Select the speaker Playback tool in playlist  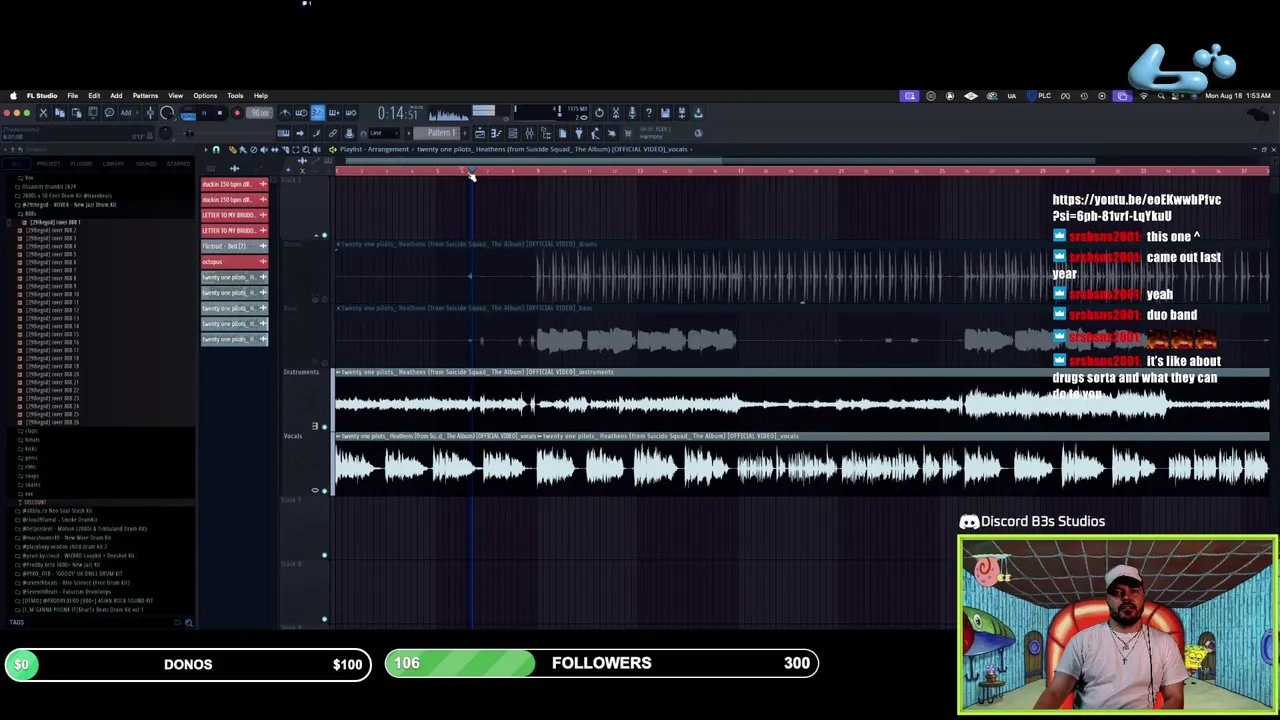pos(316,149)
